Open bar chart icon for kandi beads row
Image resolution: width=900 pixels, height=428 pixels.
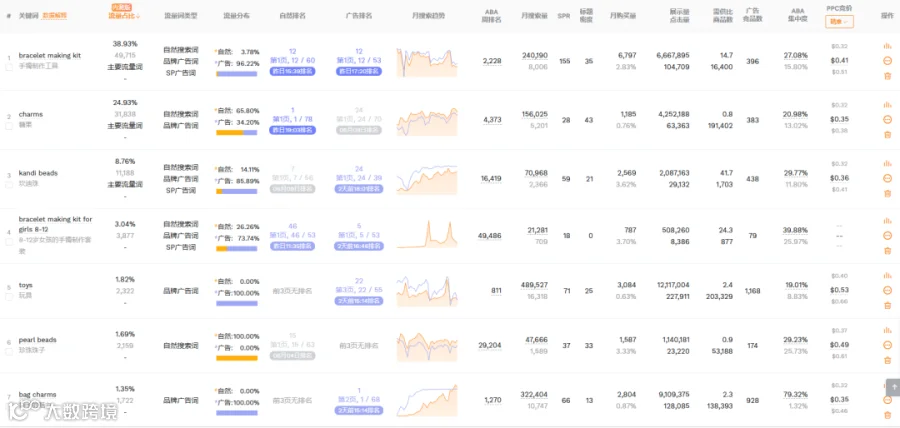887,164
